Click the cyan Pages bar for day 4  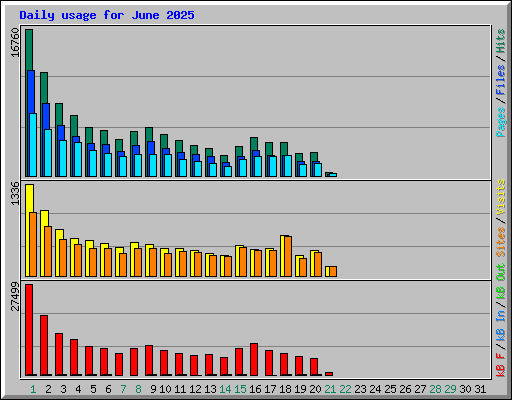[78, 159]
